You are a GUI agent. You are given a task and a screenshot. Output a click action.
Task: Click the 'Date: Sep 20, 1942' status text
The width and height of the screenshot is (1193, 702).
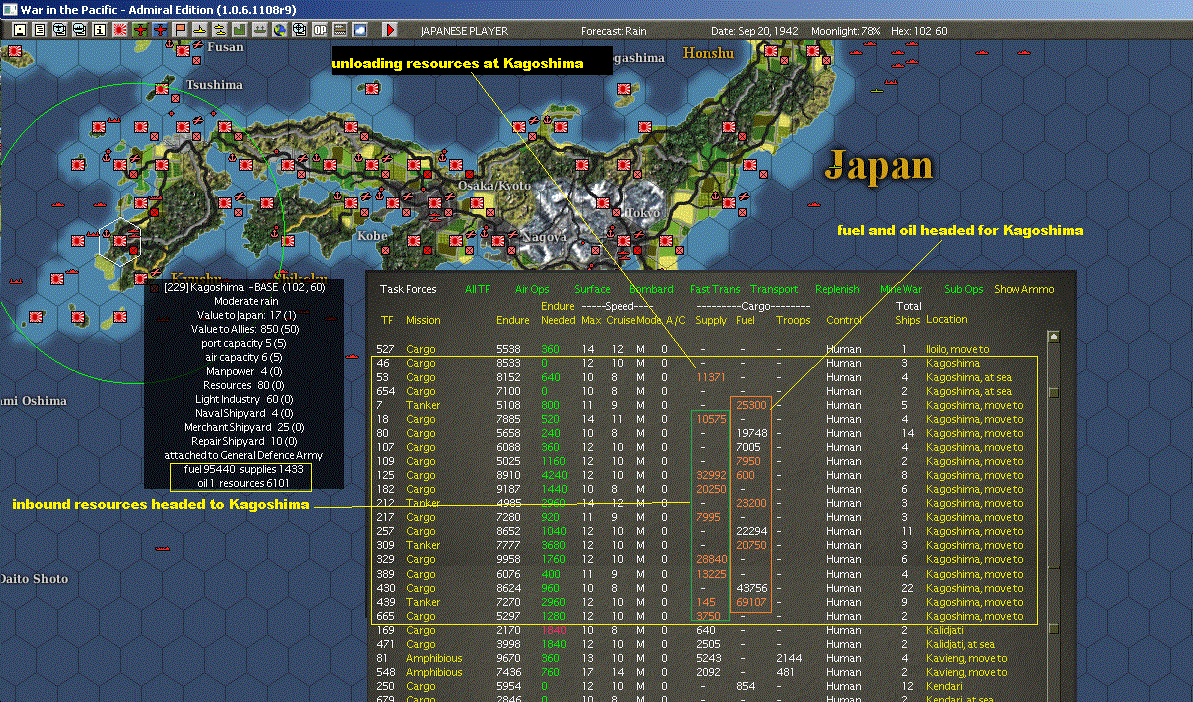[755, 31]
